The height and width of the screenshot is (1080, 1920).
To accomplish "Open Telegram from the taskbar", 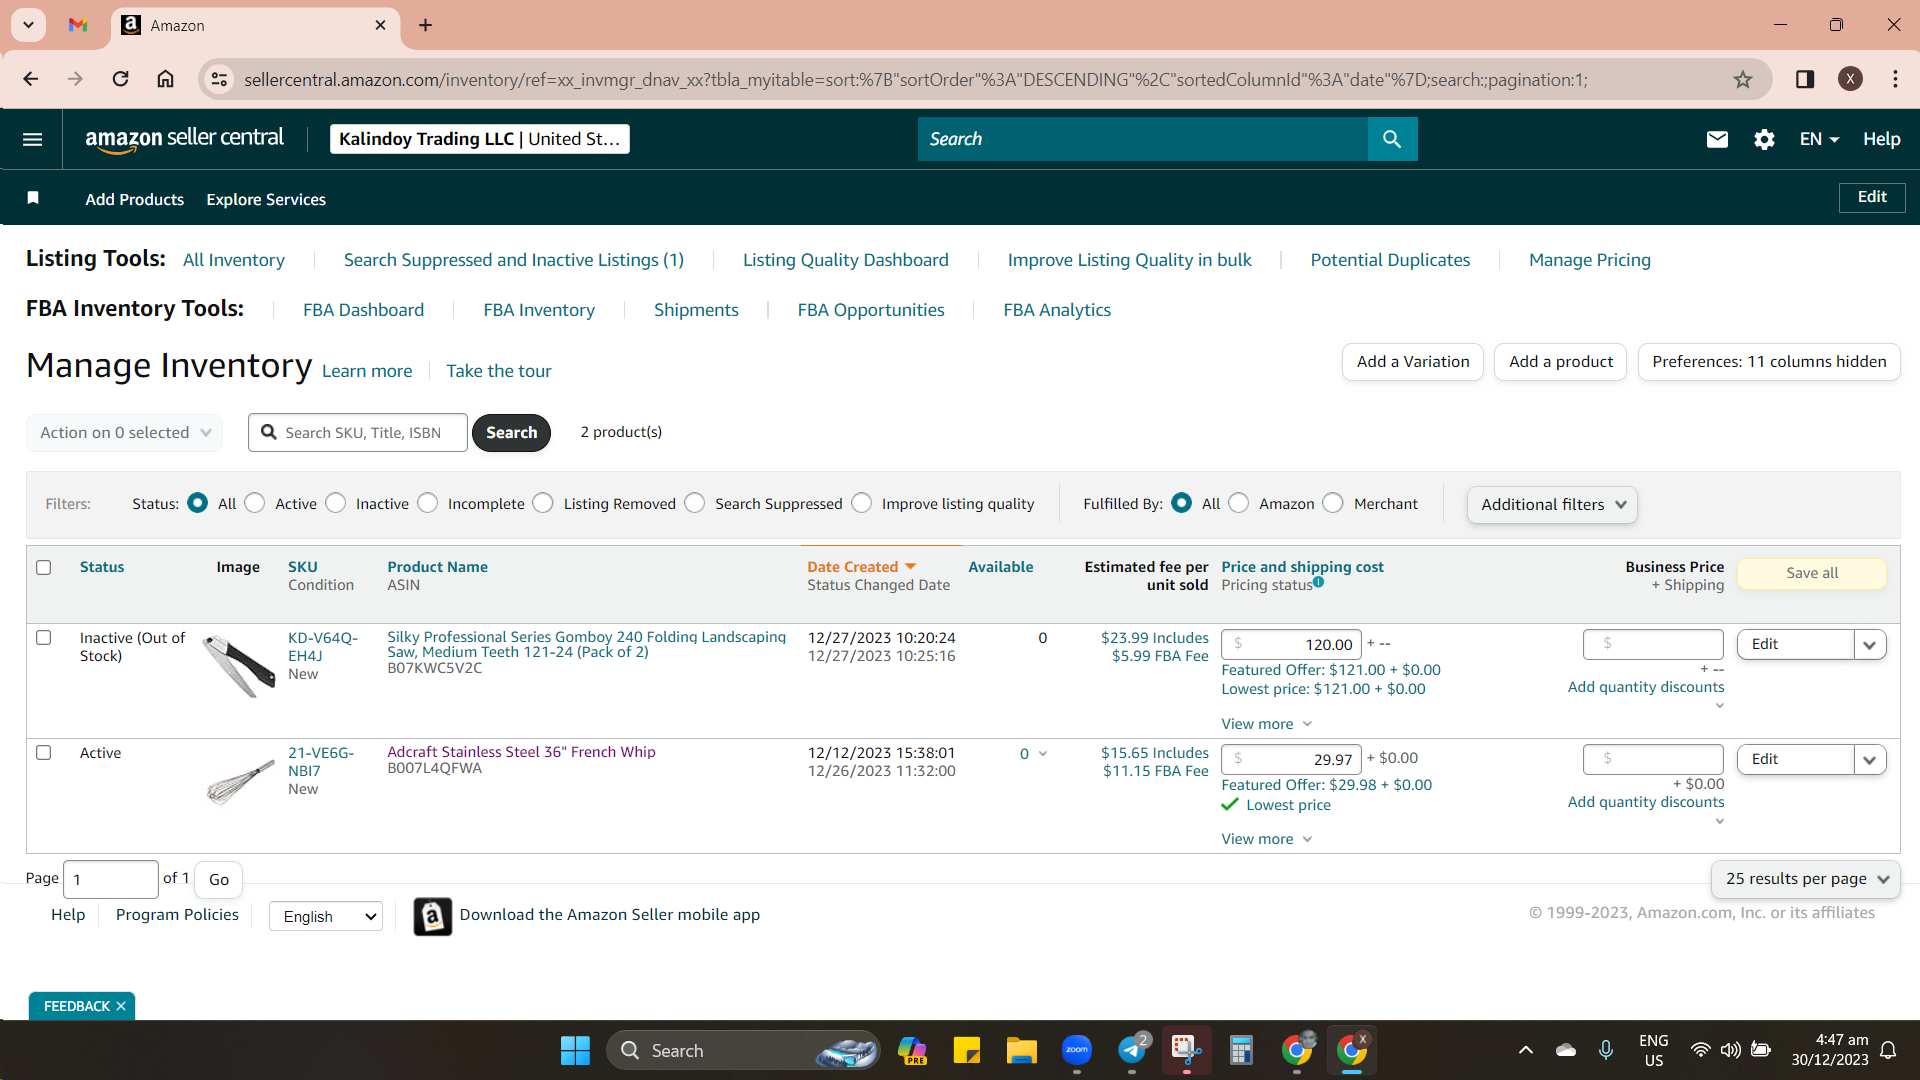I will point(1132,1050).
